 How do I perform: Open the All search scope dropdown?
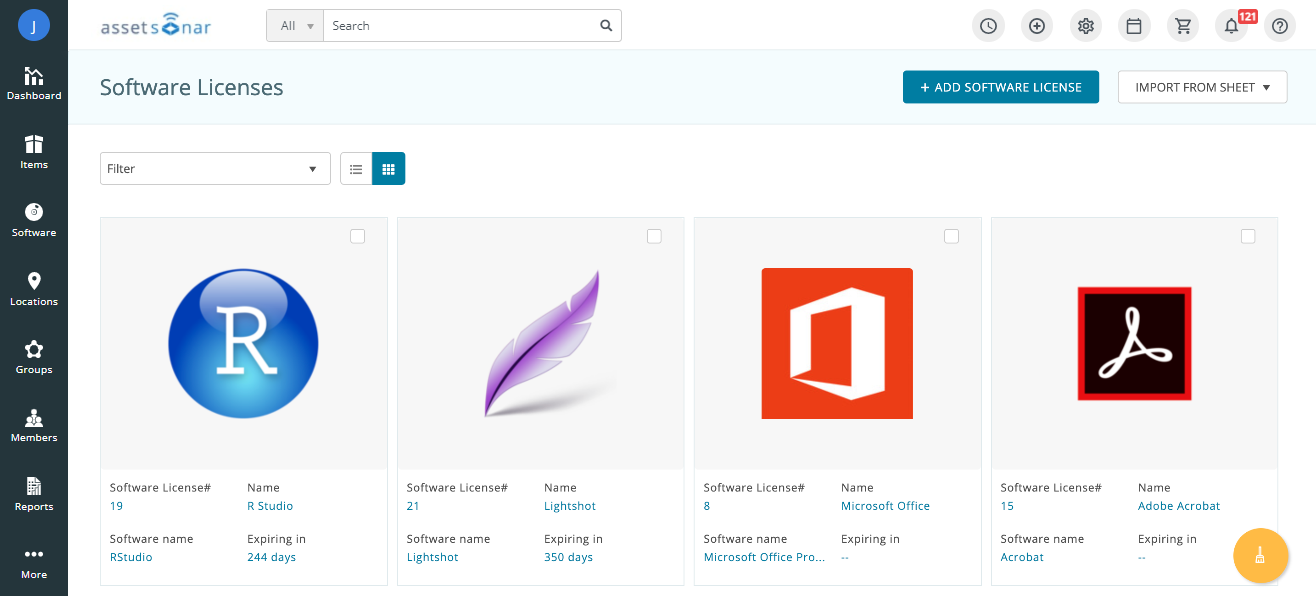coord(295,26)
